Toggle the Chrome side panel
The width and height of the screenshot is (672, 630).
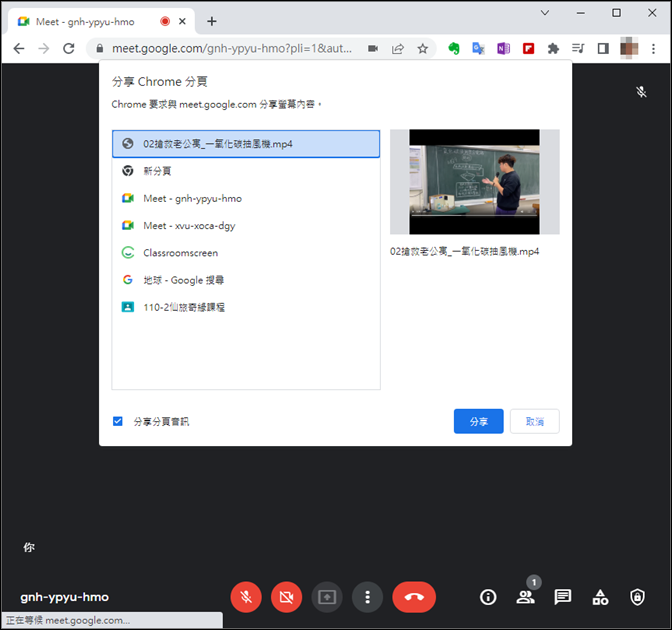(603, 48)
